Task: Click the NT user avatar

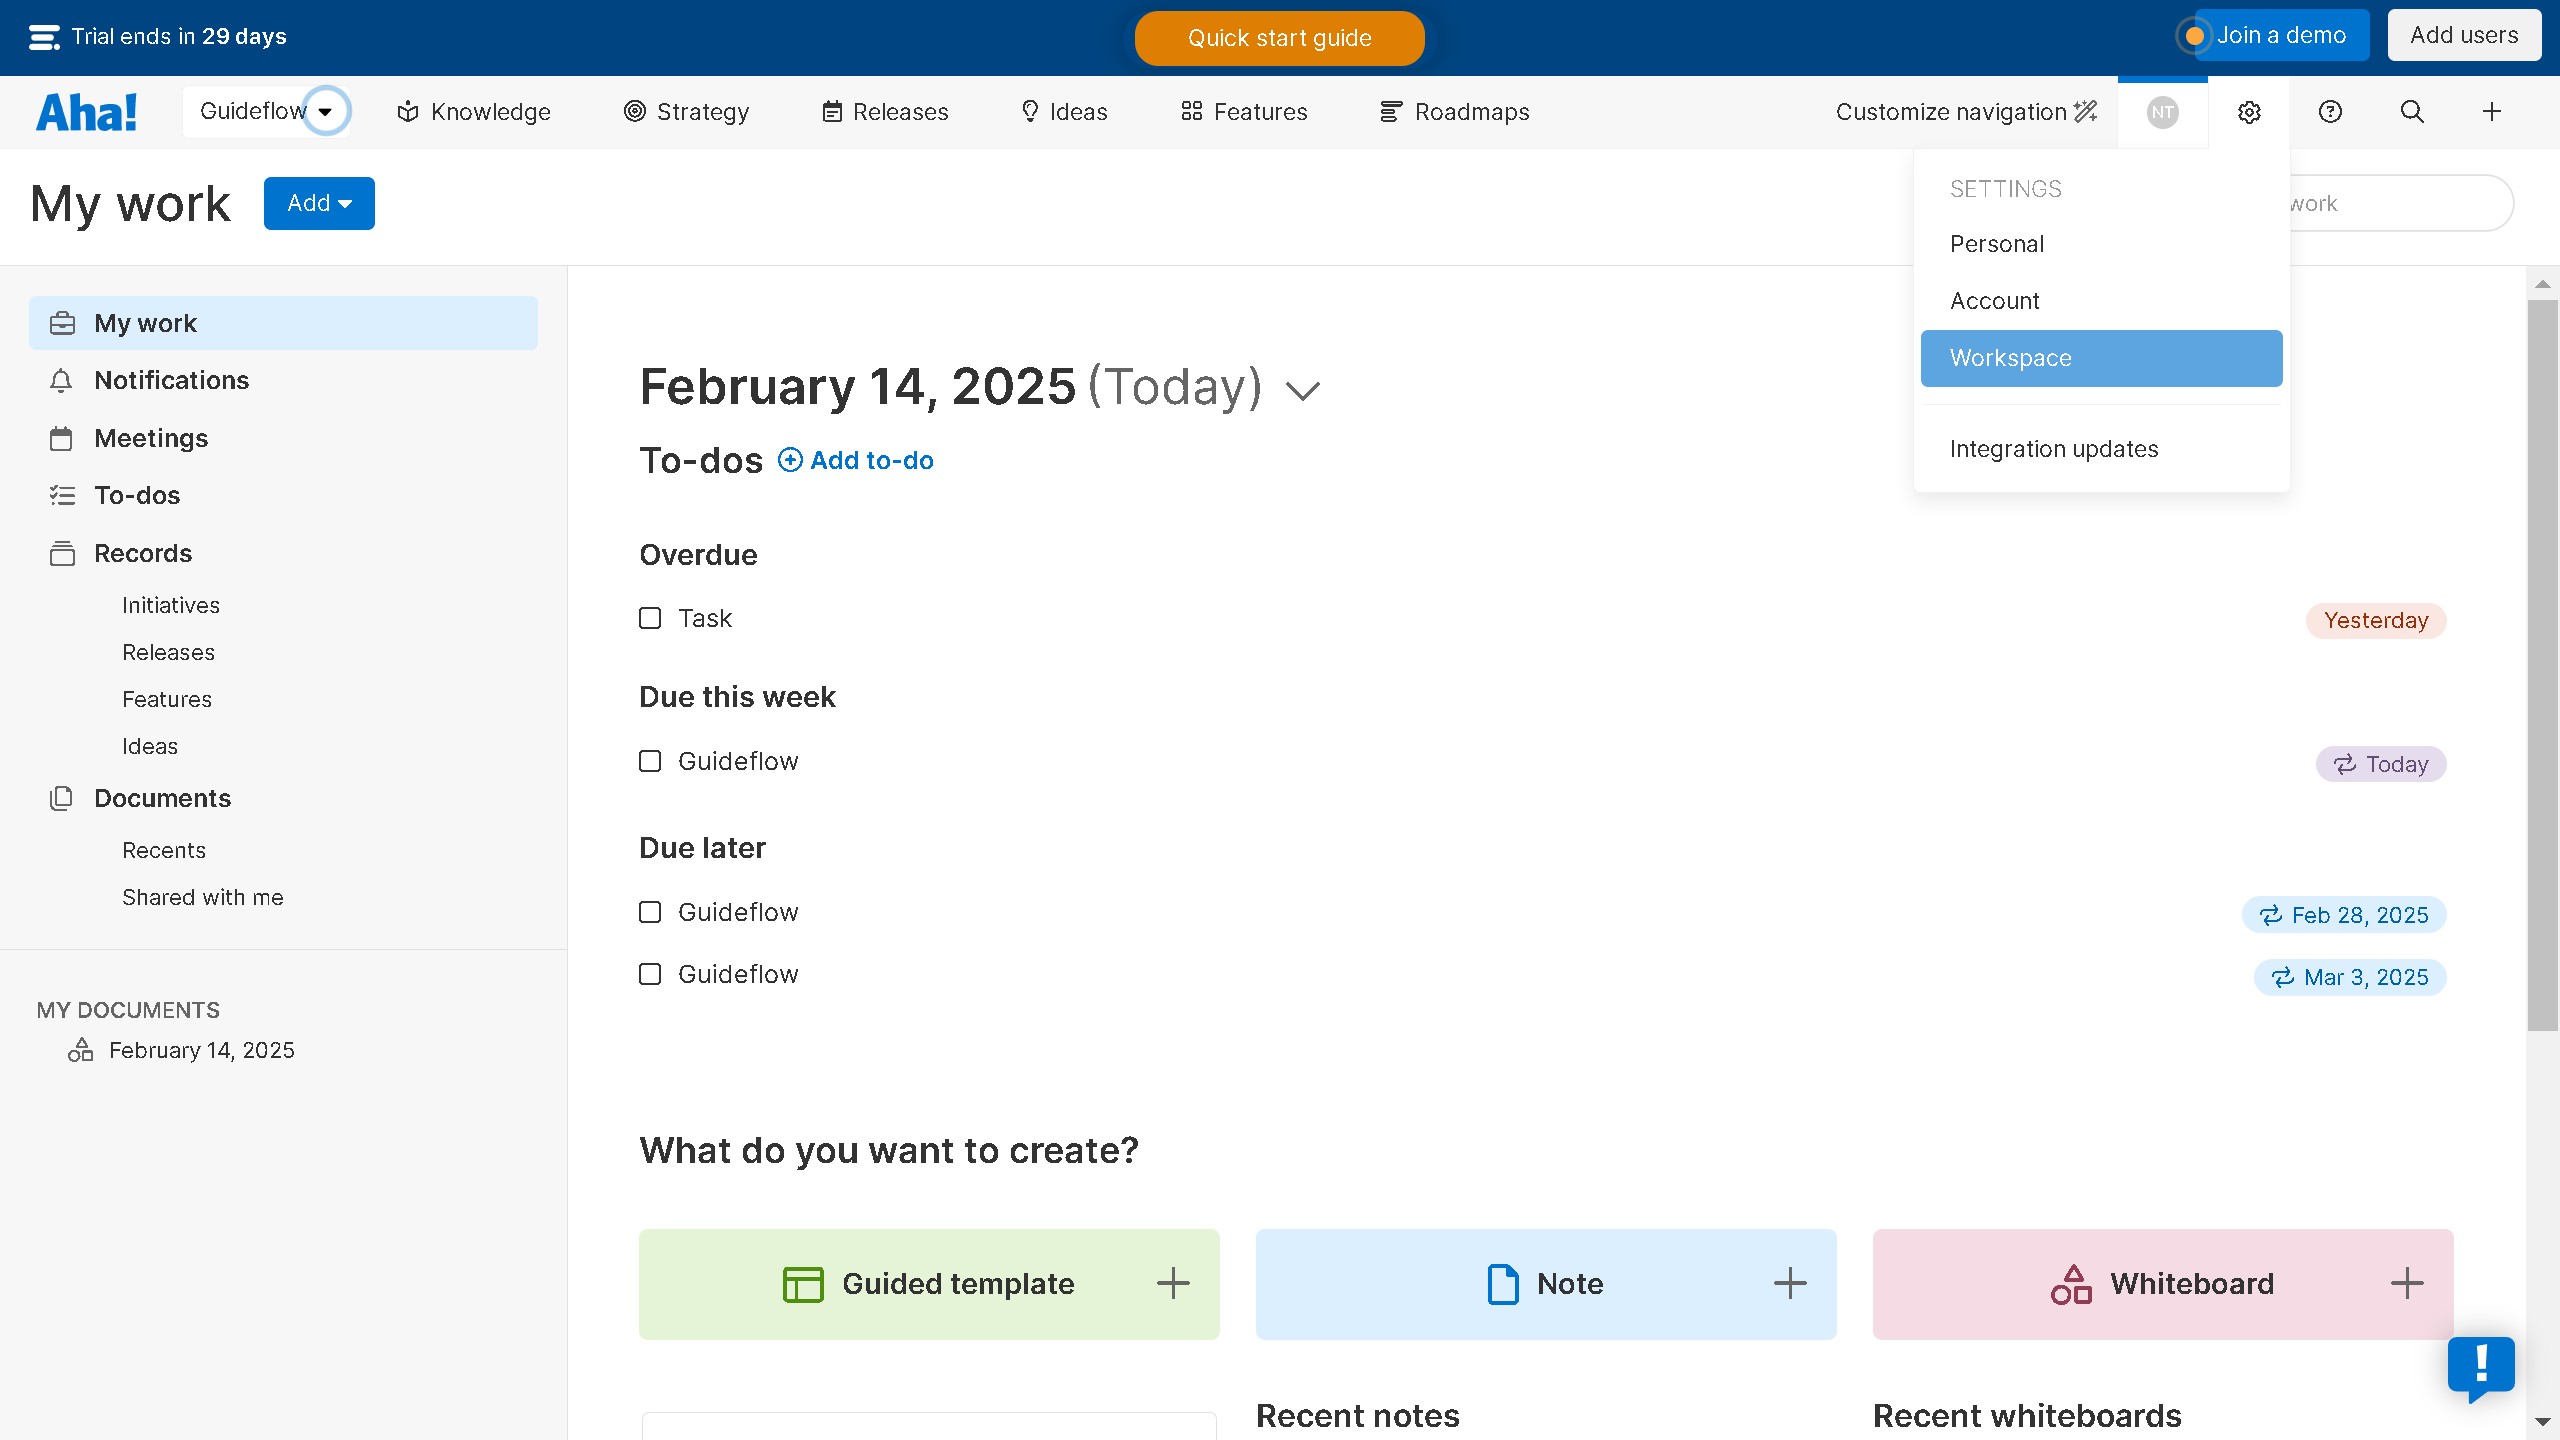Action: pyautogui.click(x=2162, y=112)
